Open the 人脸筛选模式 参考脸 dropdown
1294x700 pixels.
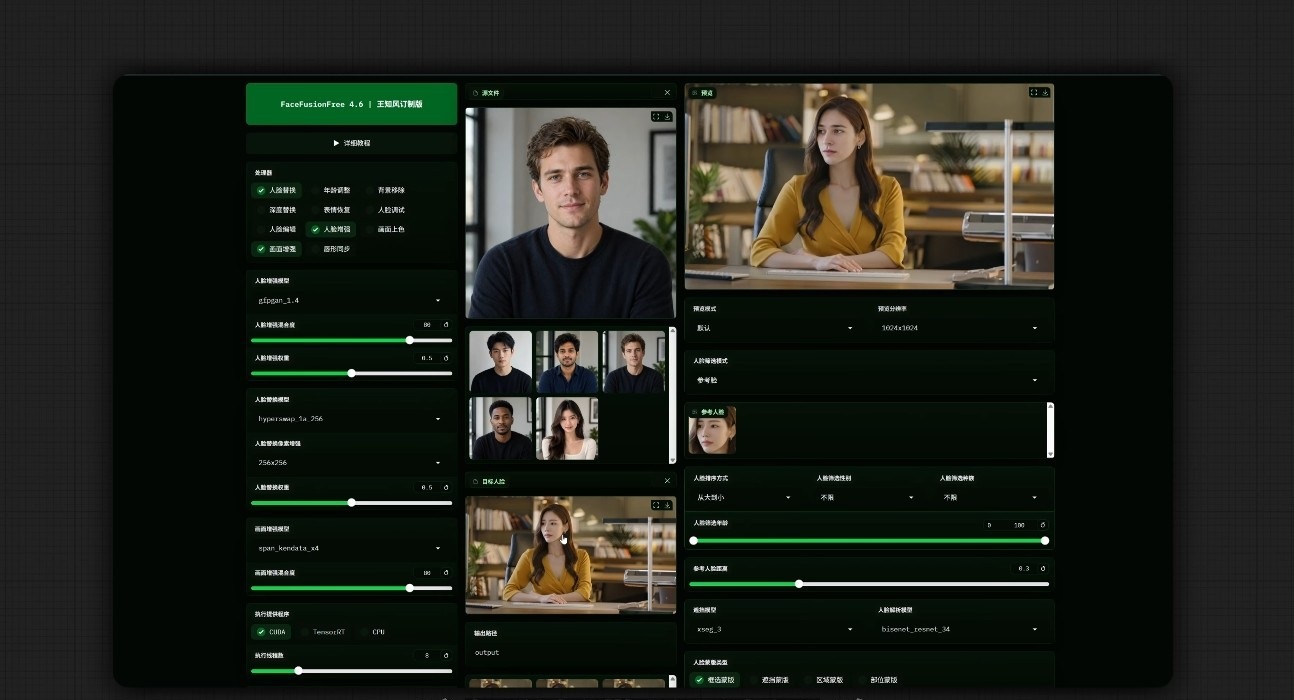click(x=869, y=380)
